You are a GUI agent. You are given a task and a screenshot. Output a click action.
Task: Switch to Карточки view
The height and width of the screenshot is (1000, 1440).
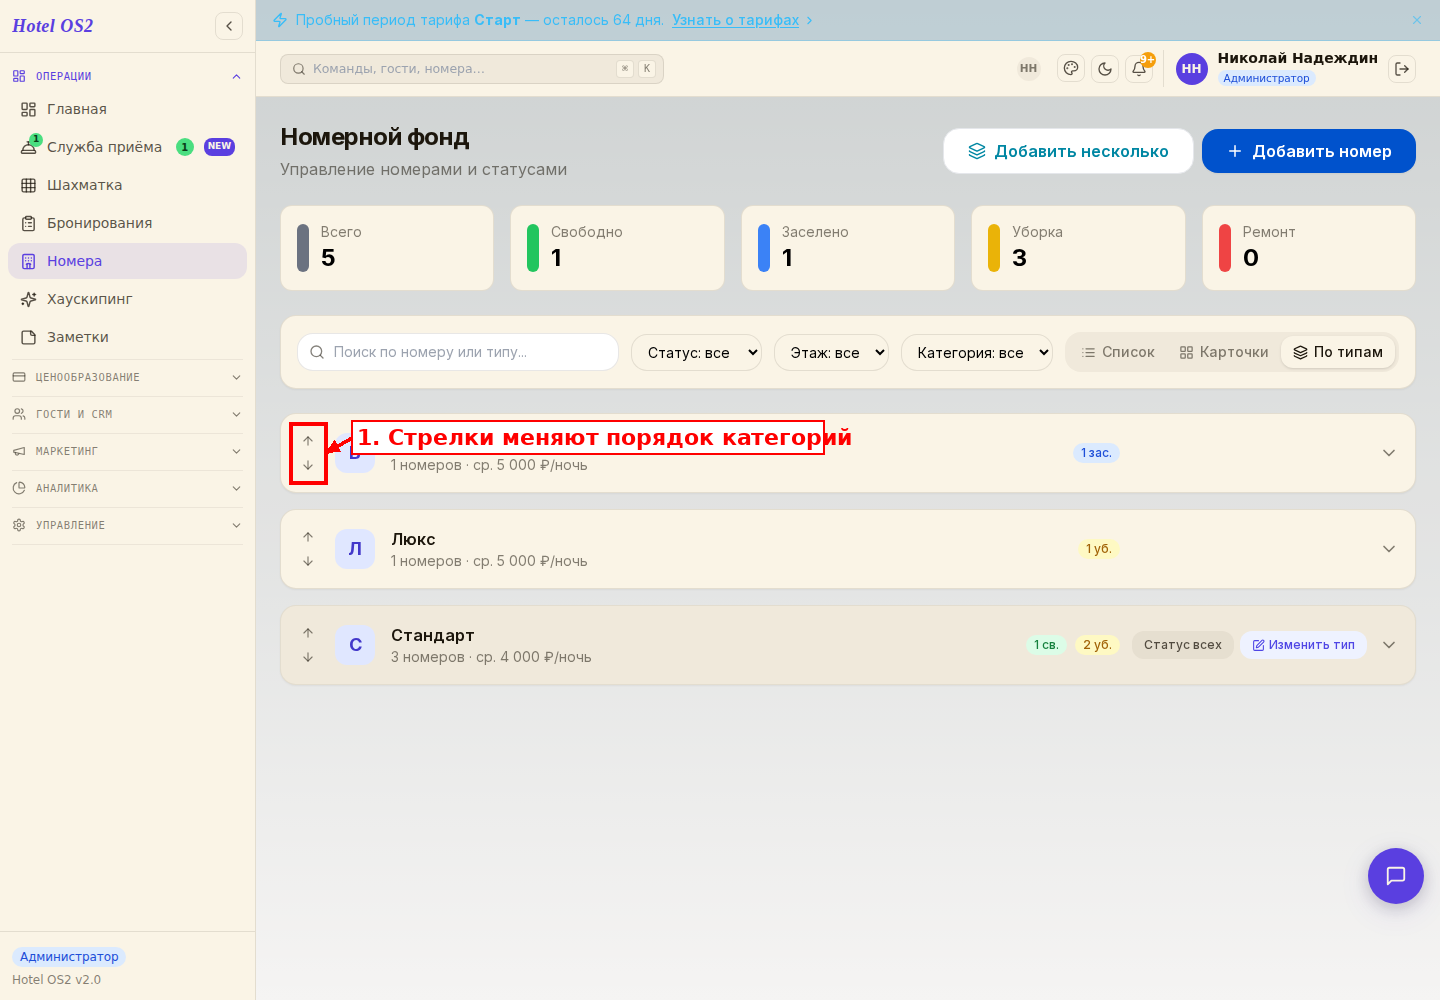pyautogui.click(x=1224, y=352)
